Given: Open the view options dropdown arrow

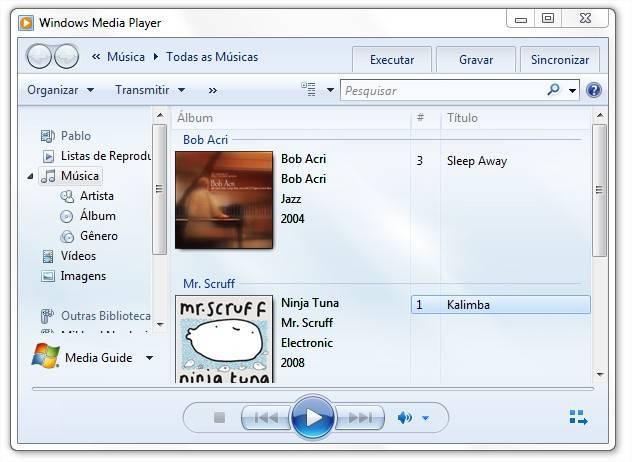Looking at the screenshot, I should [330, 90].
